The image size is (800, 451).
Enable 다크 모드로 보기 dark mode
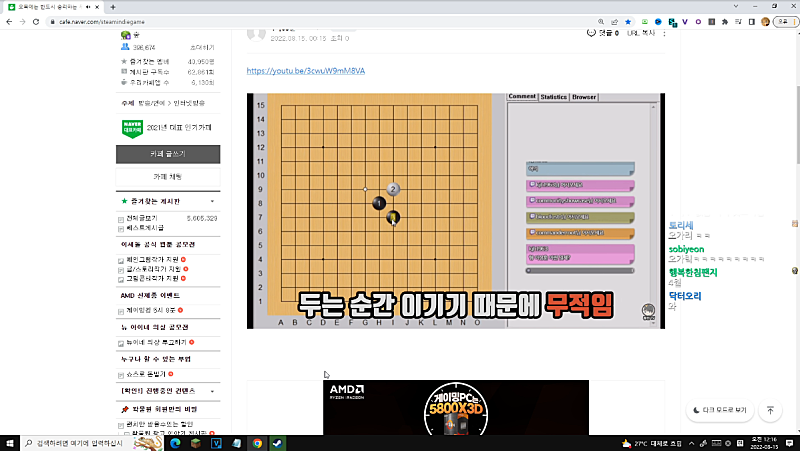coord(720,410)
